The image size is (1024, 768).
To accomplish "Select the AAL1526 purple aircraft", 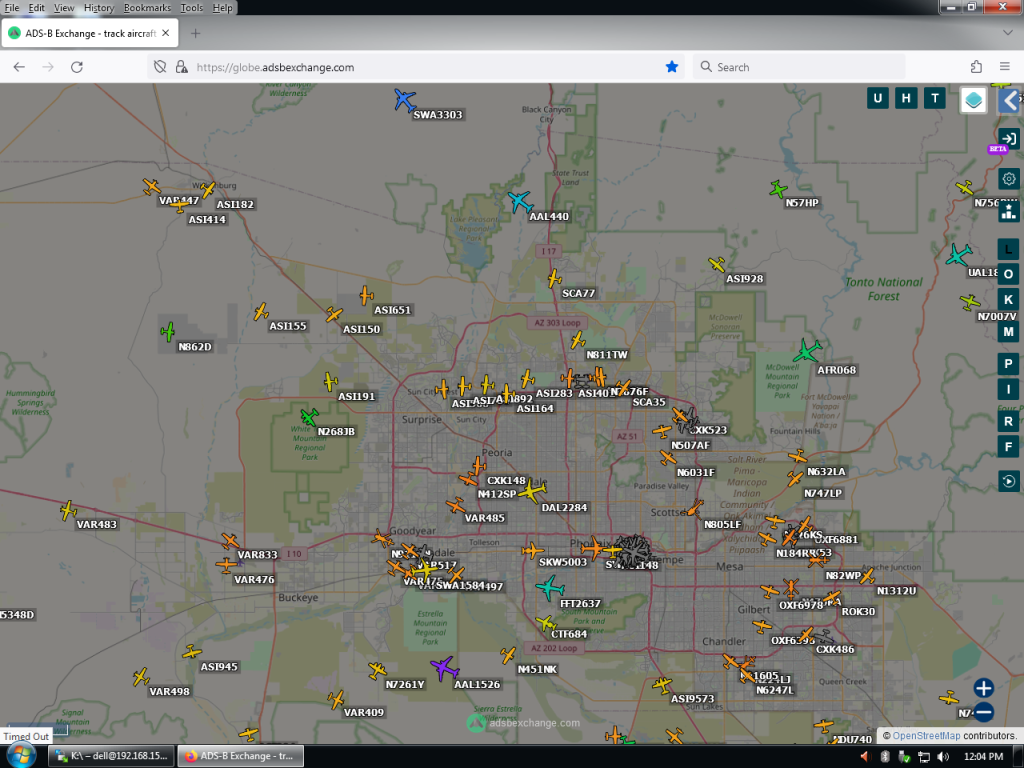I will pyautogui.click(x=444, y=668).
